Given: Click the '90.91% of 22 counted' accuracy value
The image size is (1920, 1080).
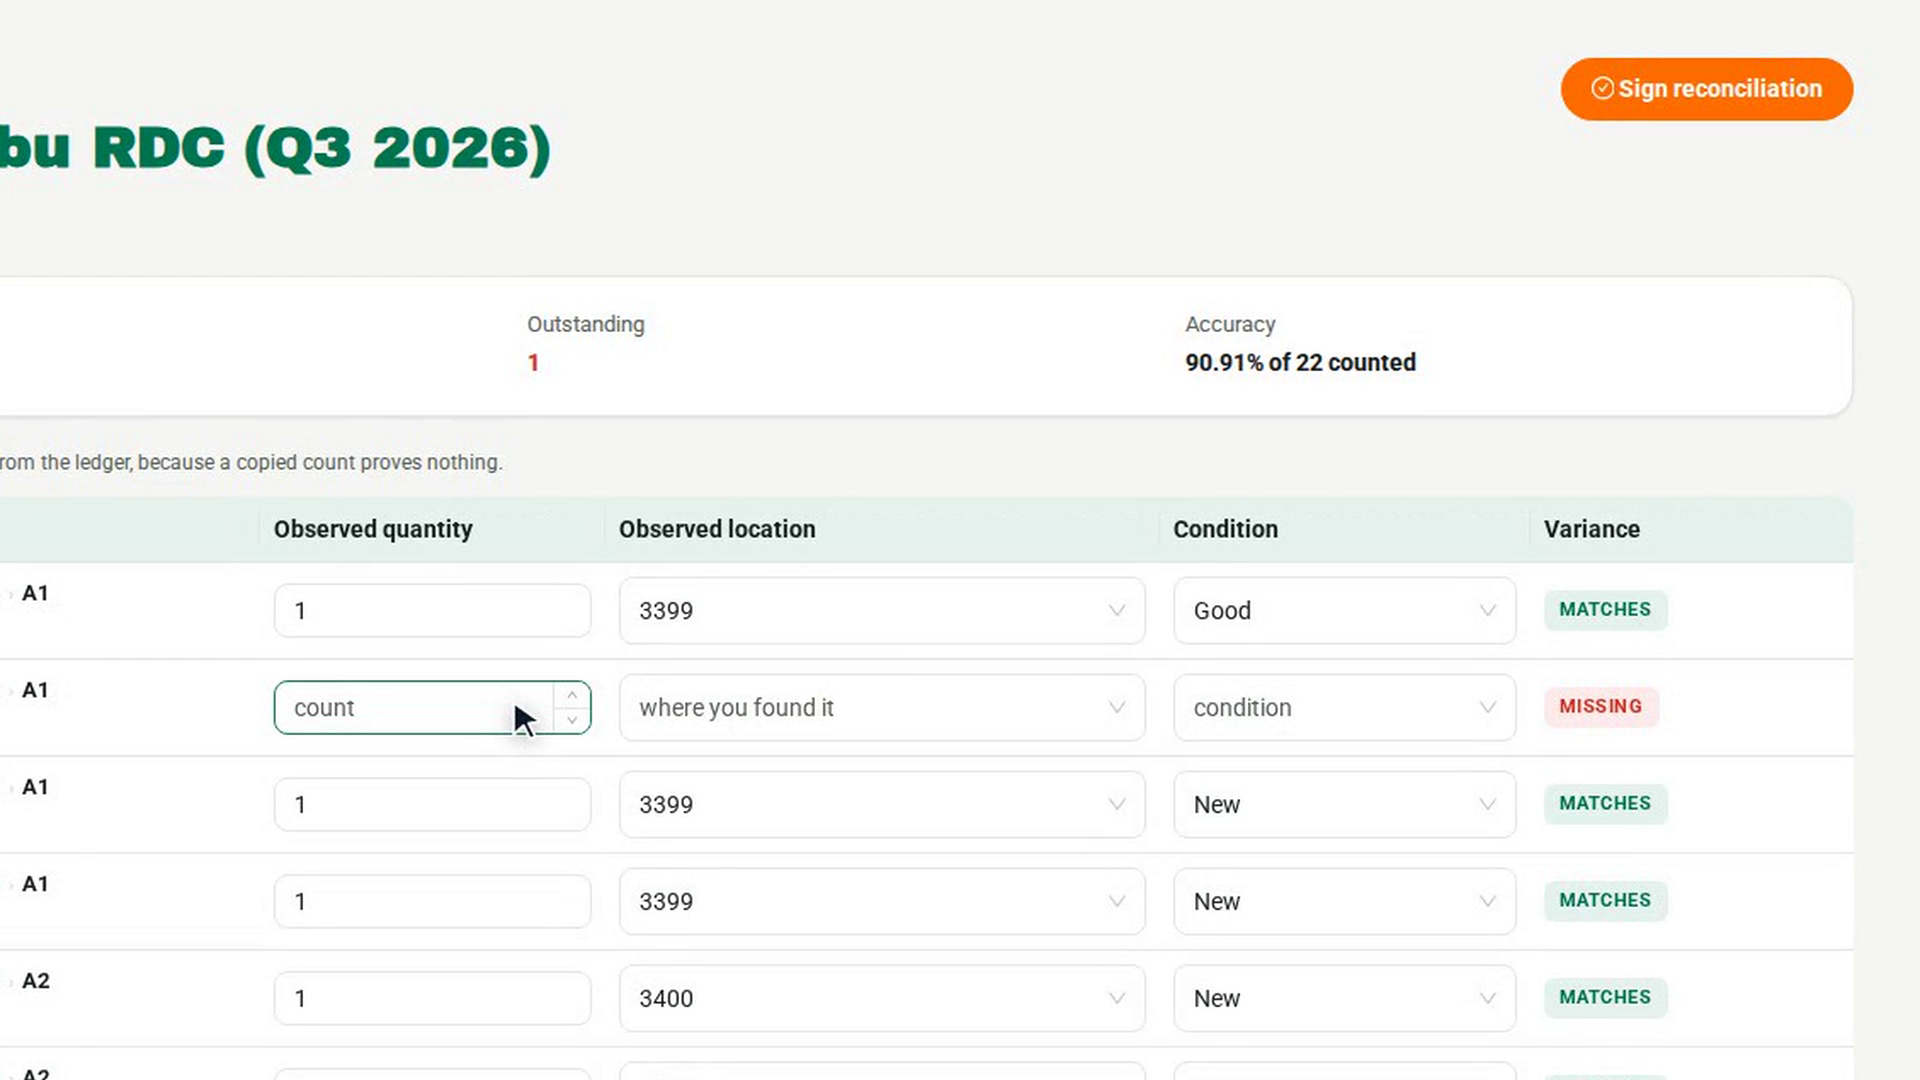Looking at the screenshot, I should point(1300,363).
